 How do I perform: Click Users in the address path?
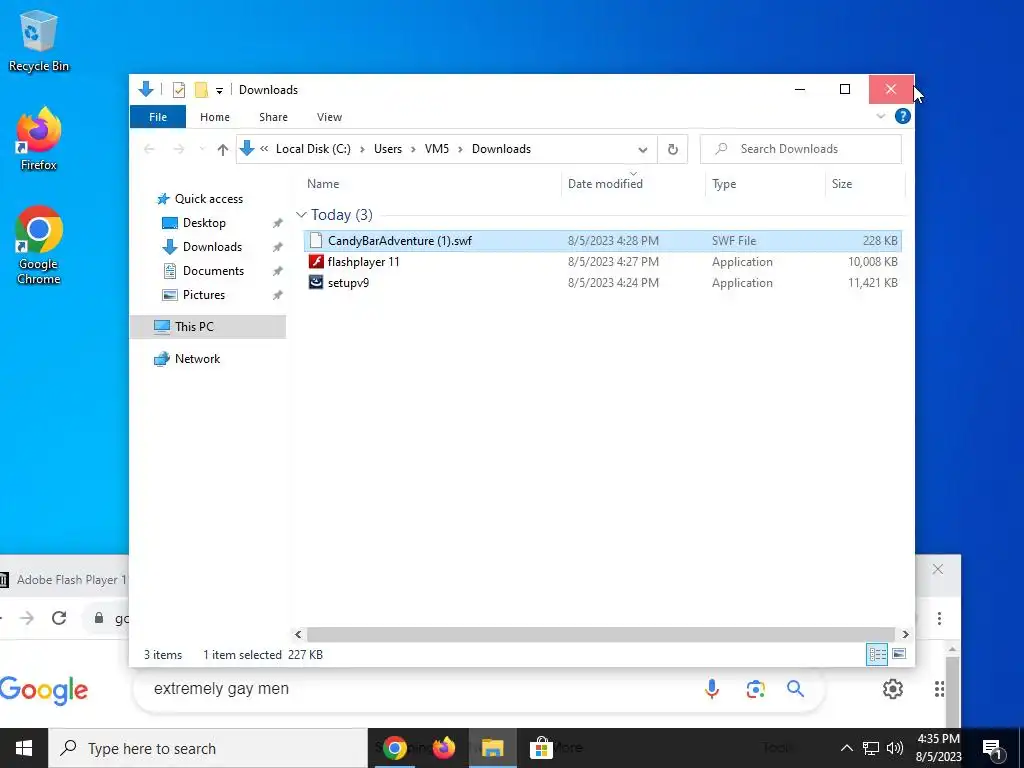388,149
